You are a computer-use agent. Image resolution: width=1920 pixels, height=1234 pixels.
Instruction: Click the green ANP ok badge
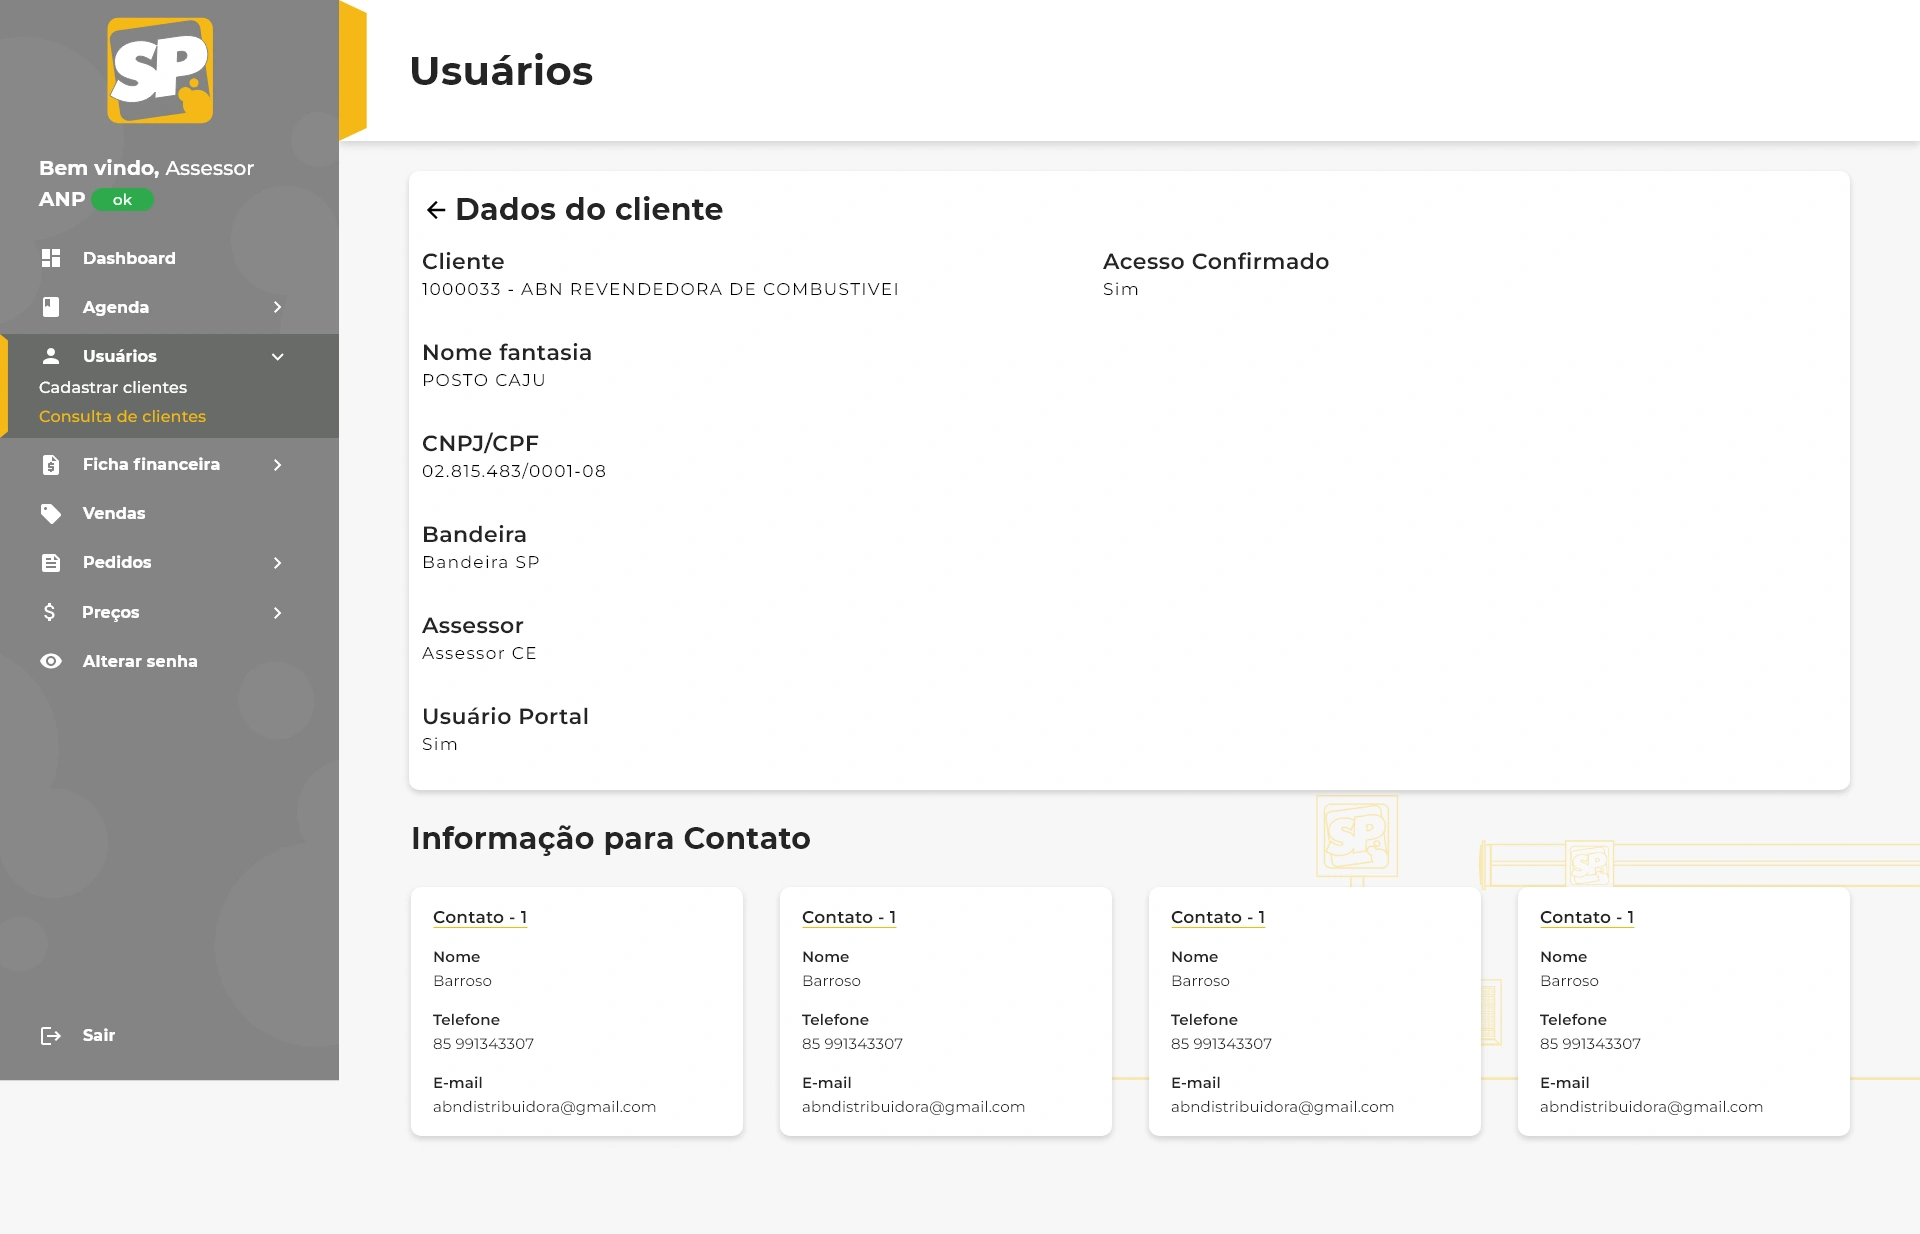122,200
